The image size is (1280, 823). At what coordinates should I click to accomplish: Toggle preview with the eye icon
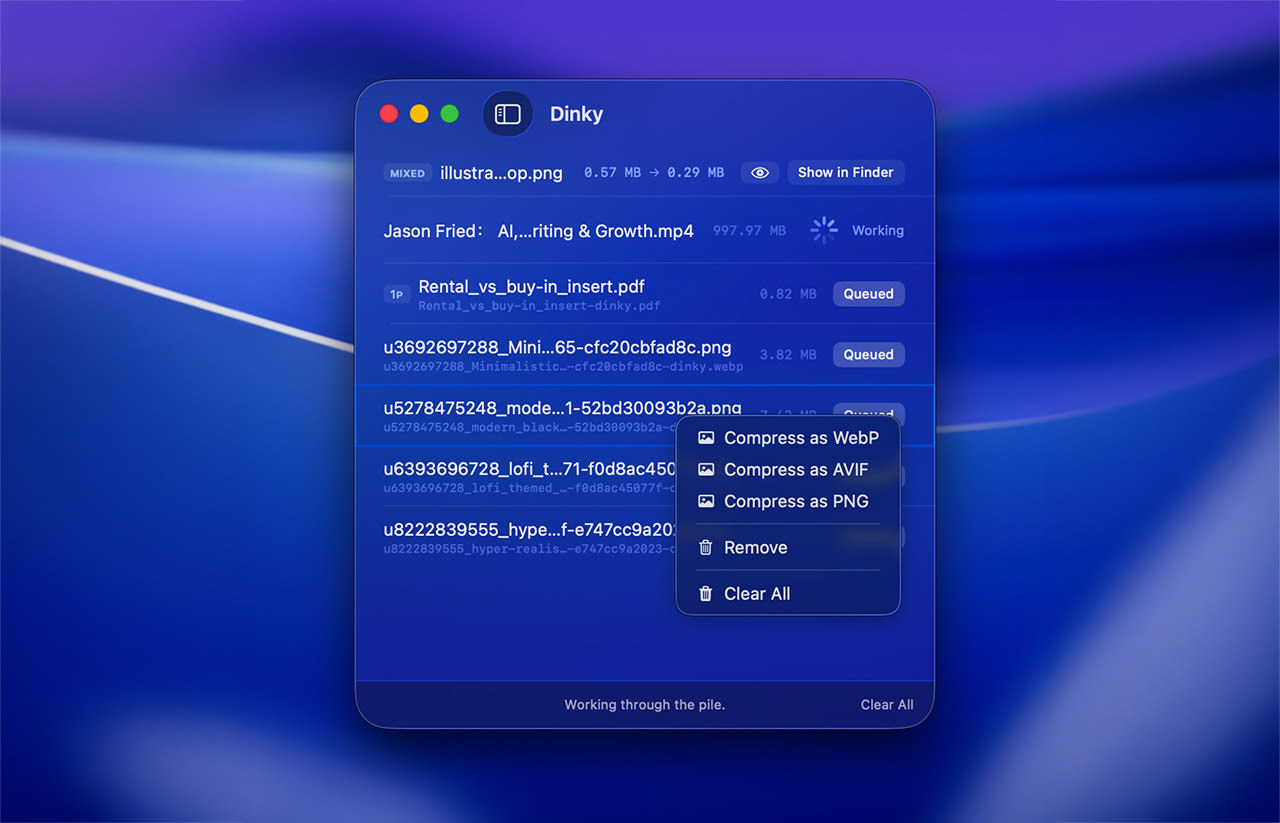coord(760,172)
